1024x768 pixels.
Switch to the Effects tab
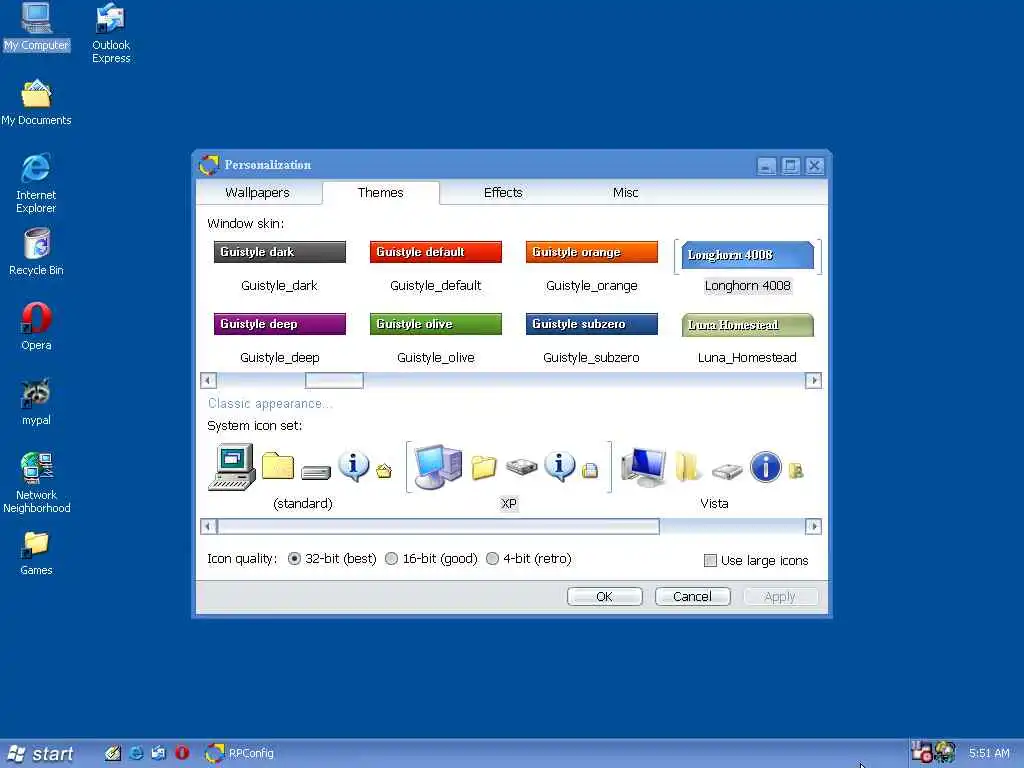[x=503, y=193]
